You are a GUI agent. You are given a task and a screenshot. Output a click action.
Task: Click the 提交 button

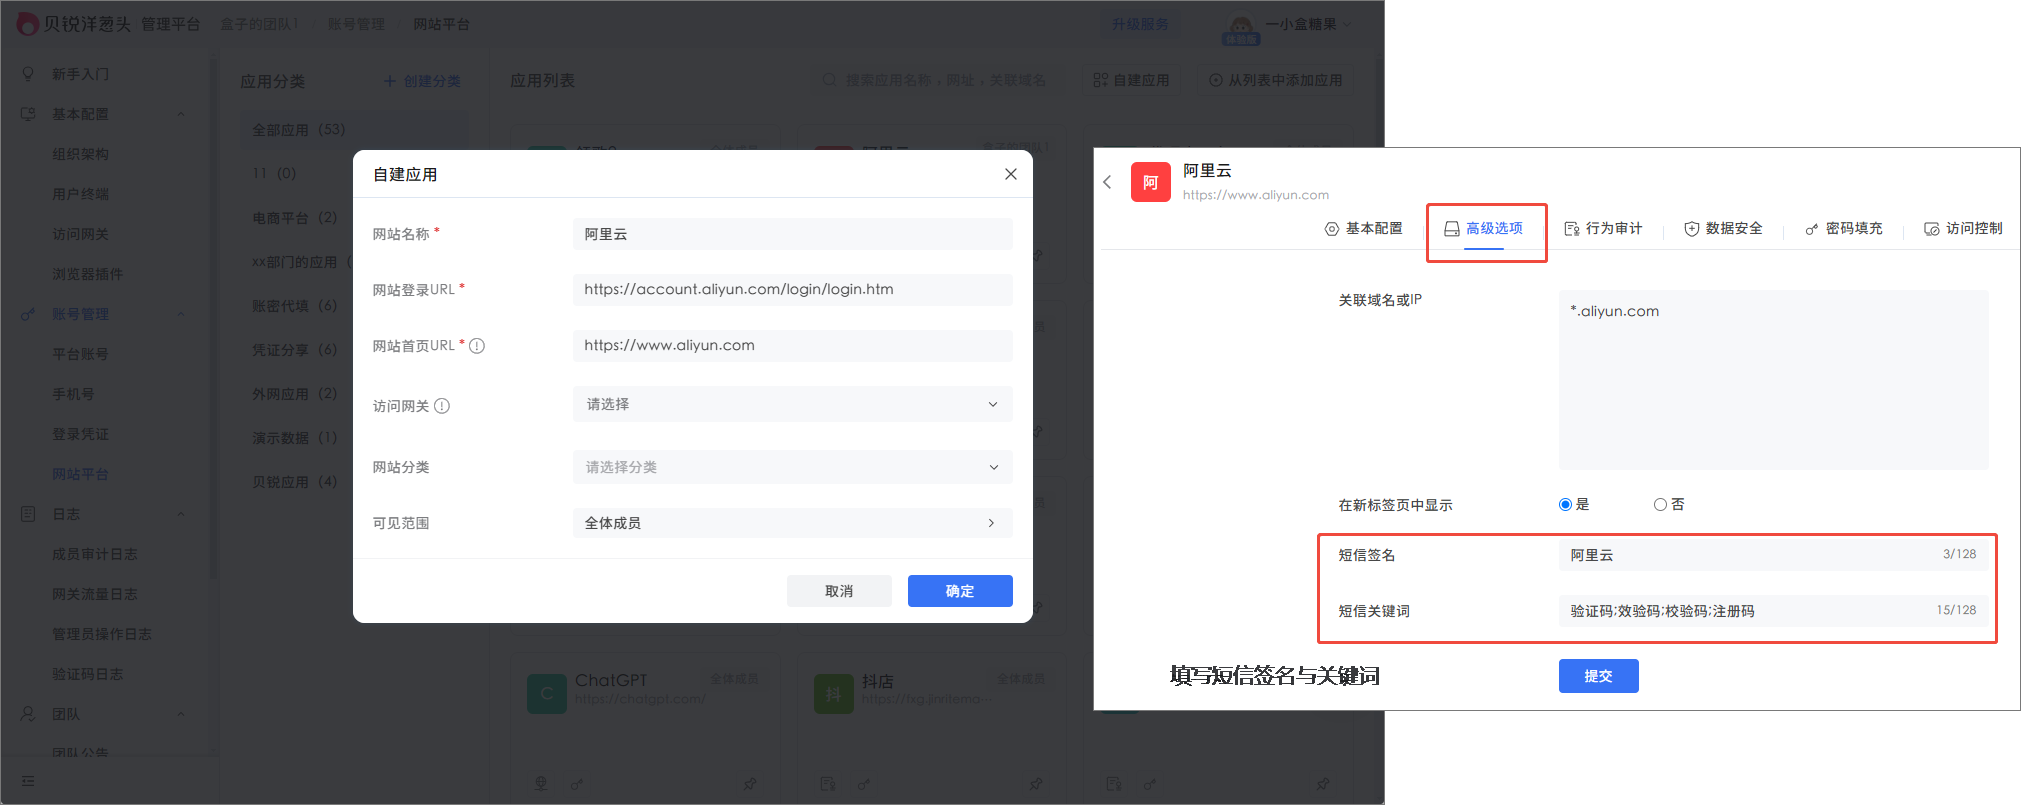click(1598, 676)
